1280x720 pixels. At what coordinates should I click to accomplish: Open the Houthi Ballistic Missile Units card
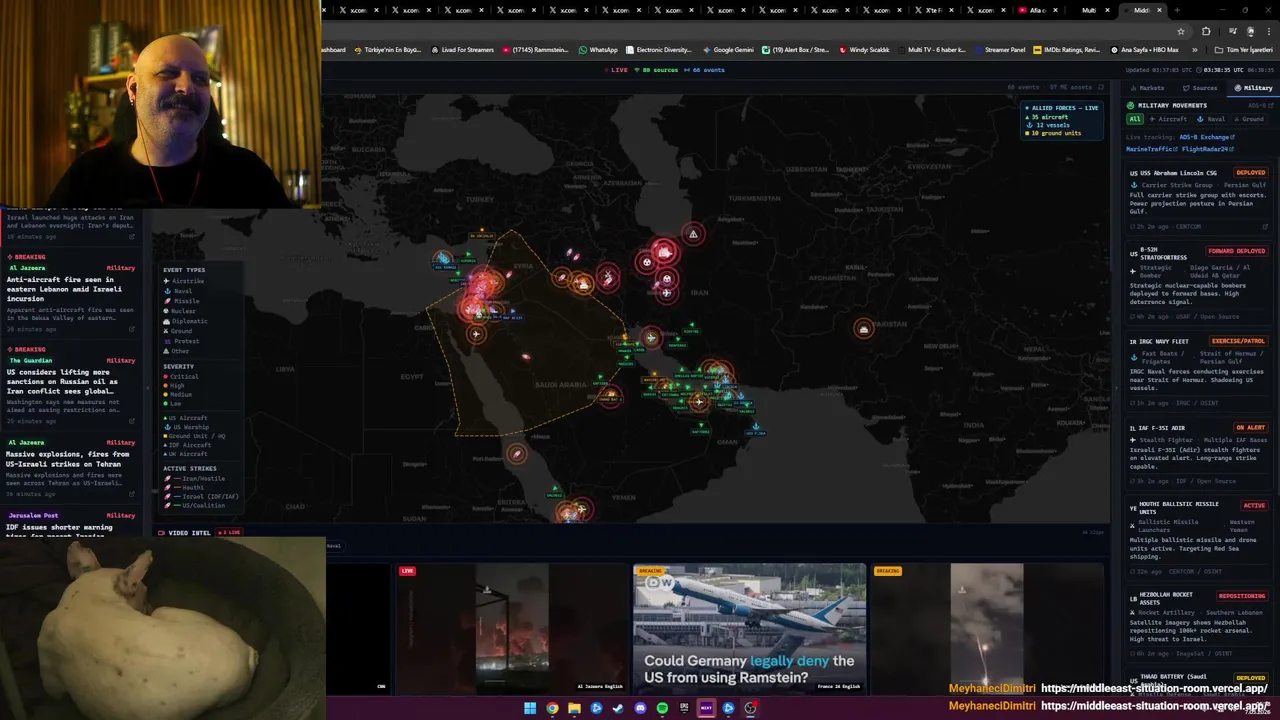coord(1198,538)
